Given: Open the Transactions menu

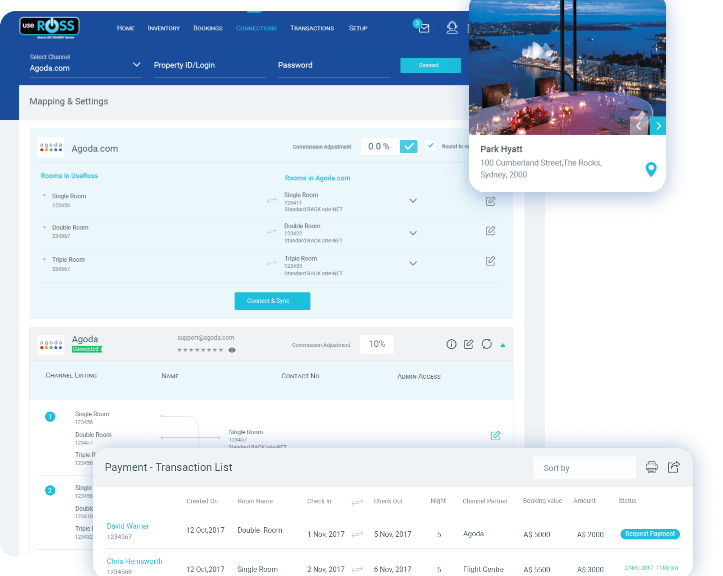Looking at the screenshot, I should point(312,28).
